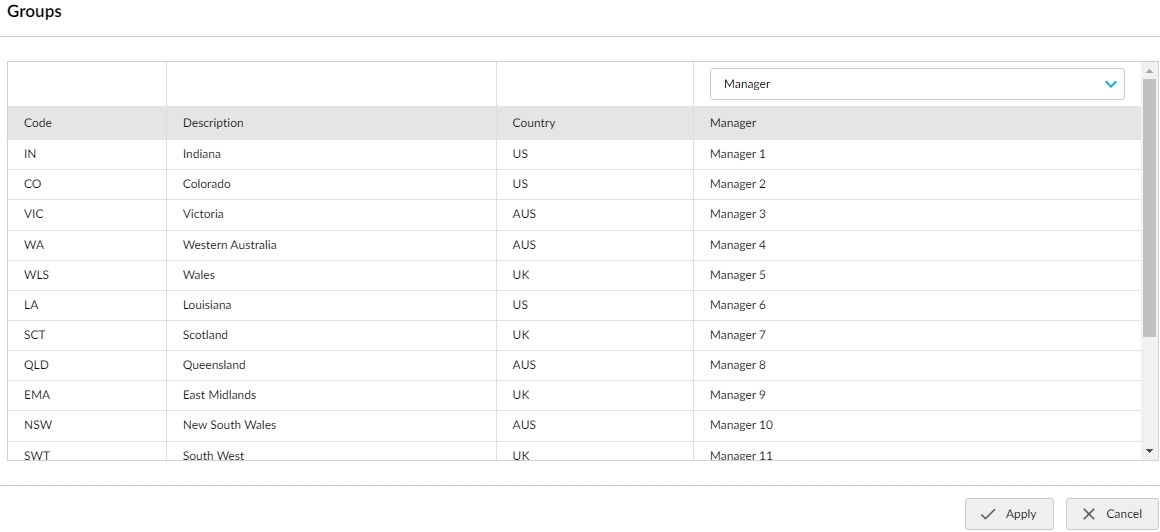Image resolution: width=1160 pixels, height=532 pixels.
Task: Click the Scotland row entry
Action: pos(205,335)
